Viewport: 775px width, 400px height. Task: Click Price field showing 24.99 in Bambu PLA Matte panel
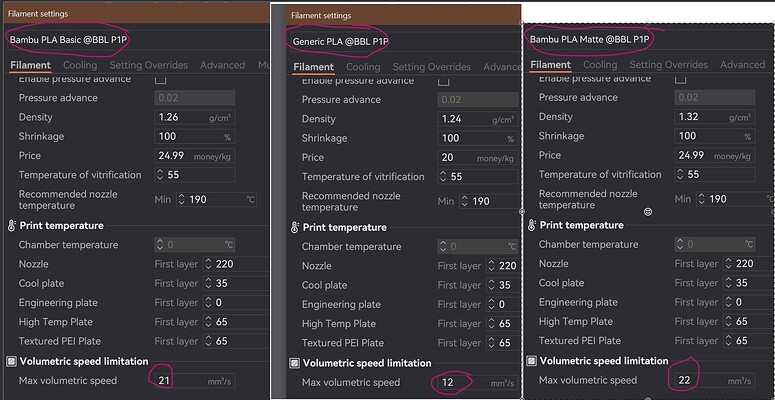(715, 156)
